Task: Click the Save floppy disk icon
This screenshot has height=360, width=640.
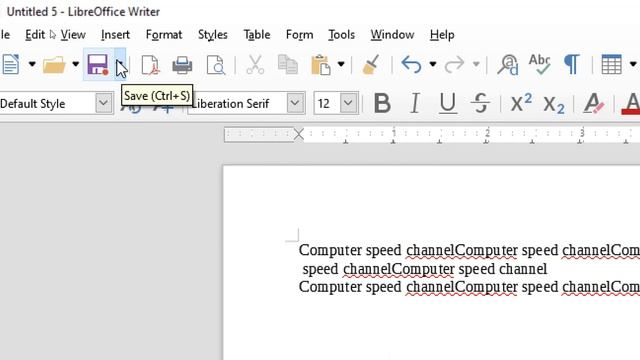Action: click(98, 64)
